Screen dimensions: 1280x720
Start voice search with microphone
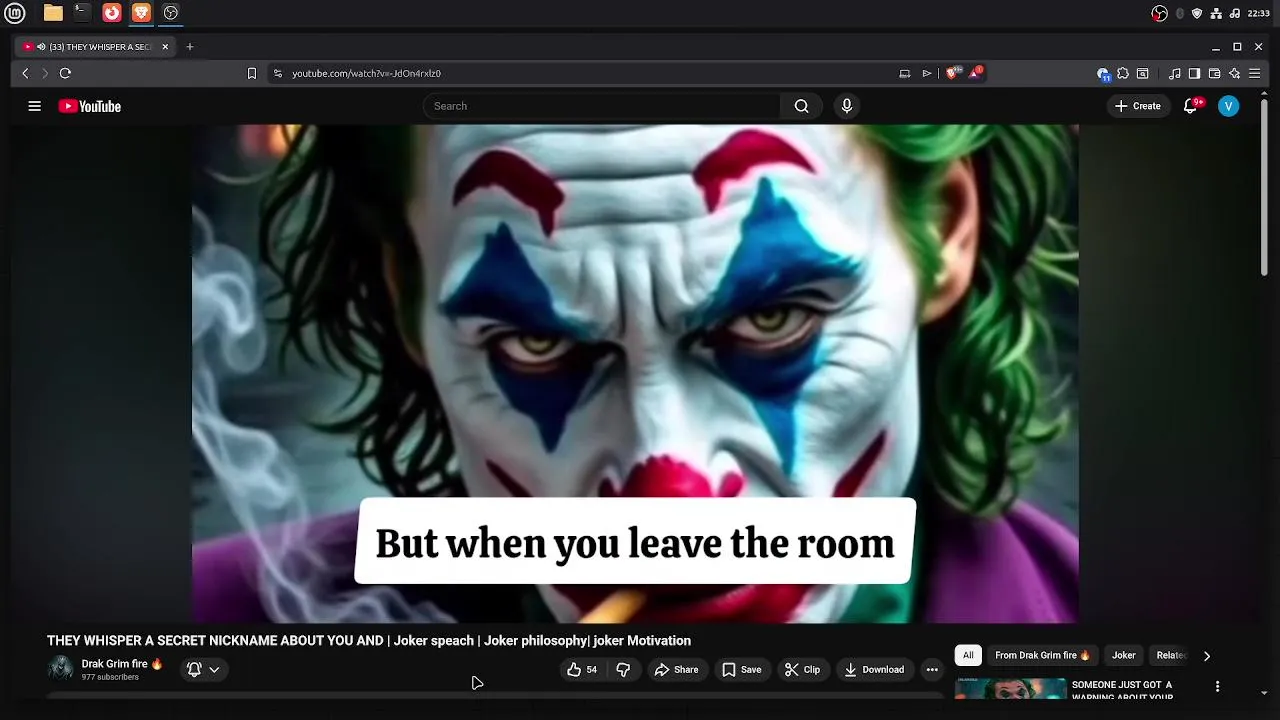(x=847, y=106)
